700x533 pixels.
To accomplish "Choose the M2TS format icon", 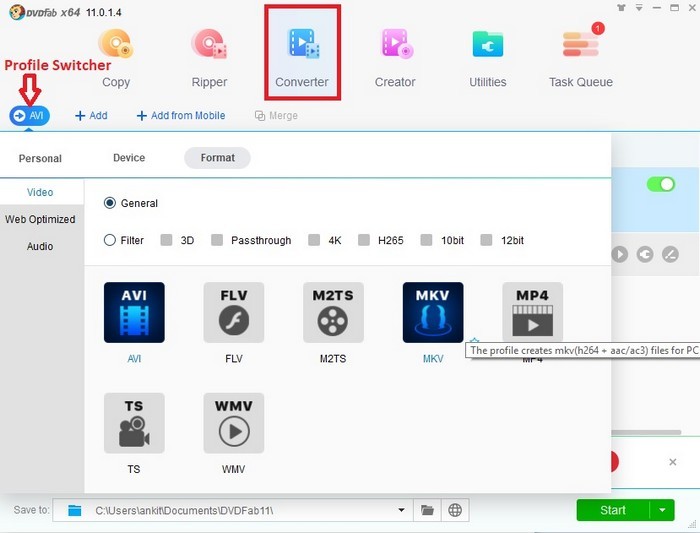I will [x=333, y=312].
